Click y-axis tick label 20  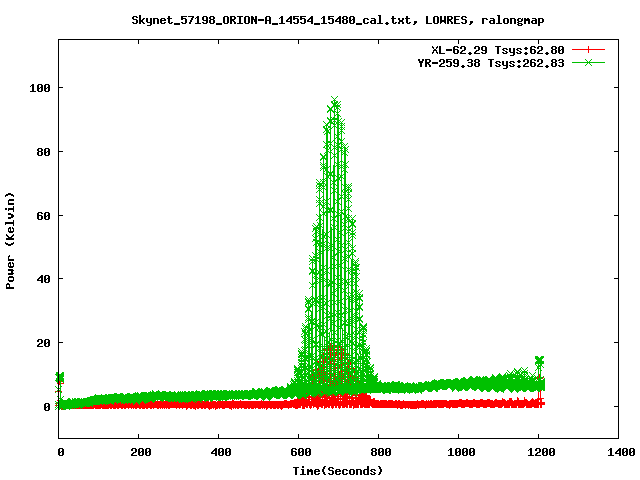click(44, 343)
